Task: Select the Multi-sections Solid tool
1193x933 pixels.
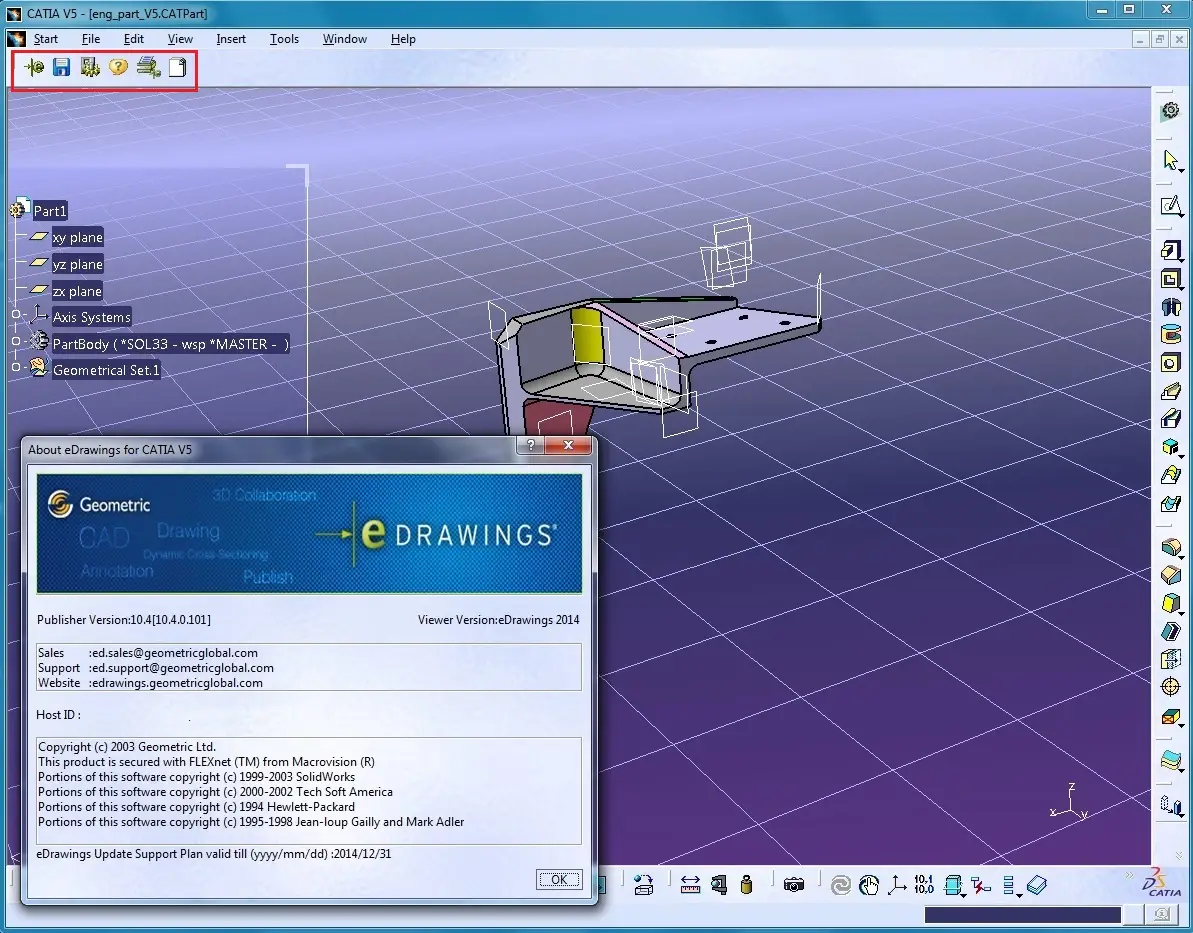Action: pos(1170,475)
